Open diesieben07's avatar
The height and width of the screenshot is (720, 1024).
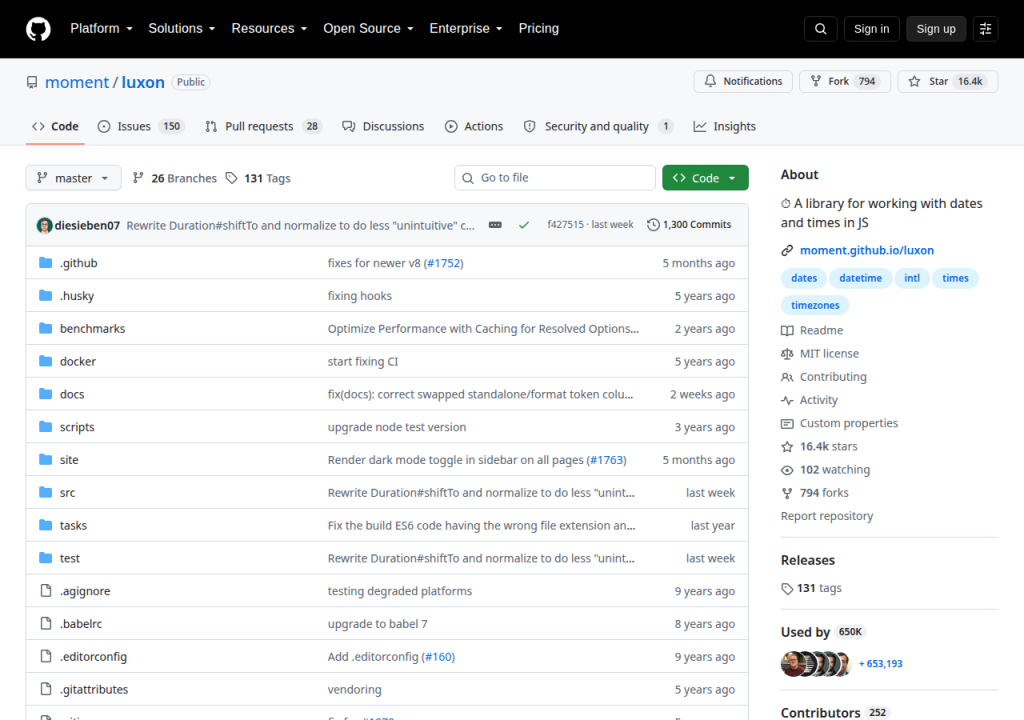(x=44, y=225)
